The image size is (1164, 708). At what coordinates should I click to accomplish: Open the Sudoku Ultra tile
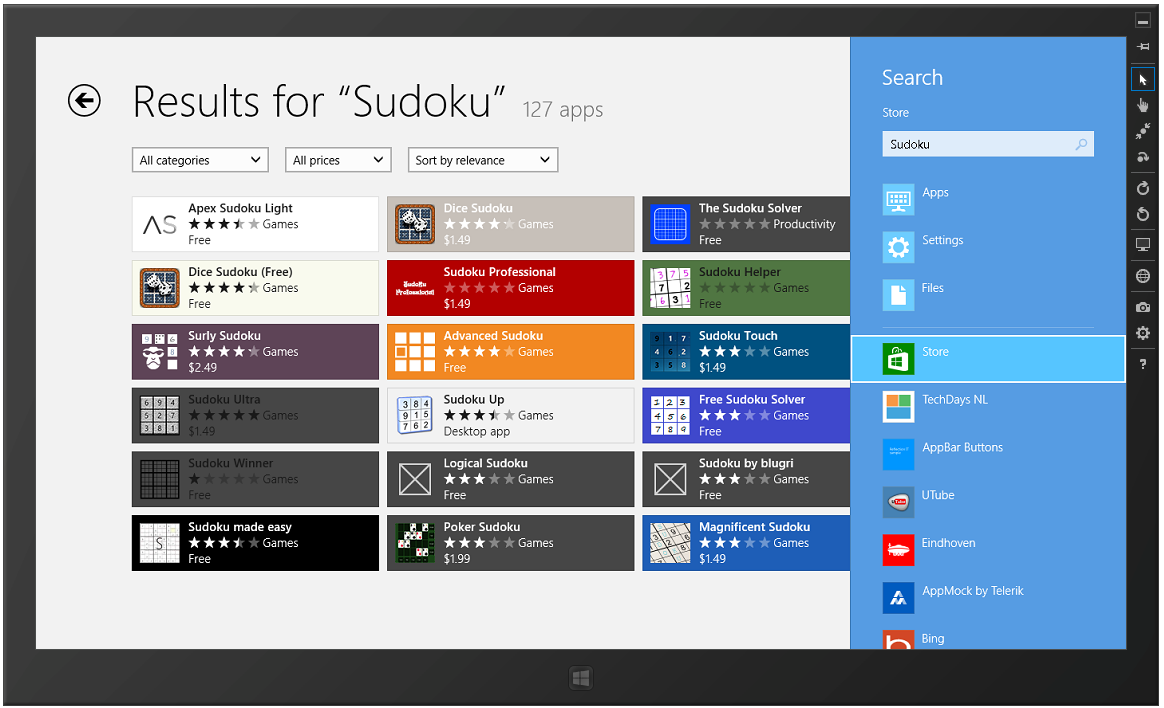tap(255, 416)
